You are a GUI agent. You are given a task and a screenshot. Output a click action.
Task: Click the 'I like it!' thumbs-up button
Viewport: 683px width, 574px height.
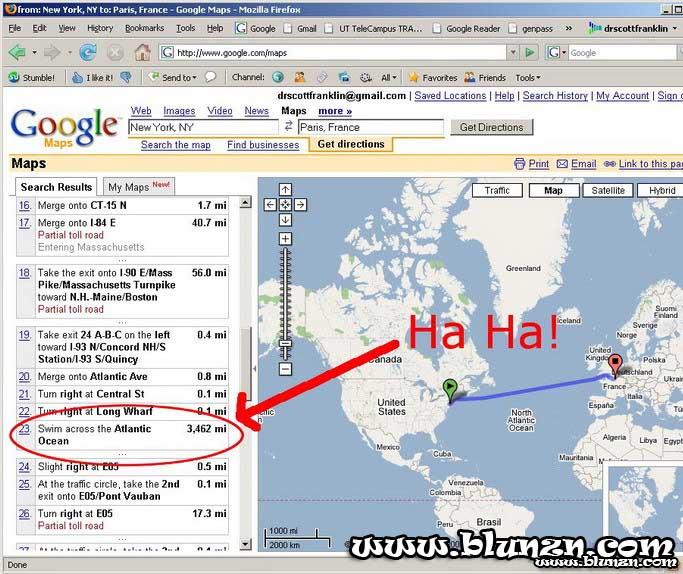(x=92, y=78)
